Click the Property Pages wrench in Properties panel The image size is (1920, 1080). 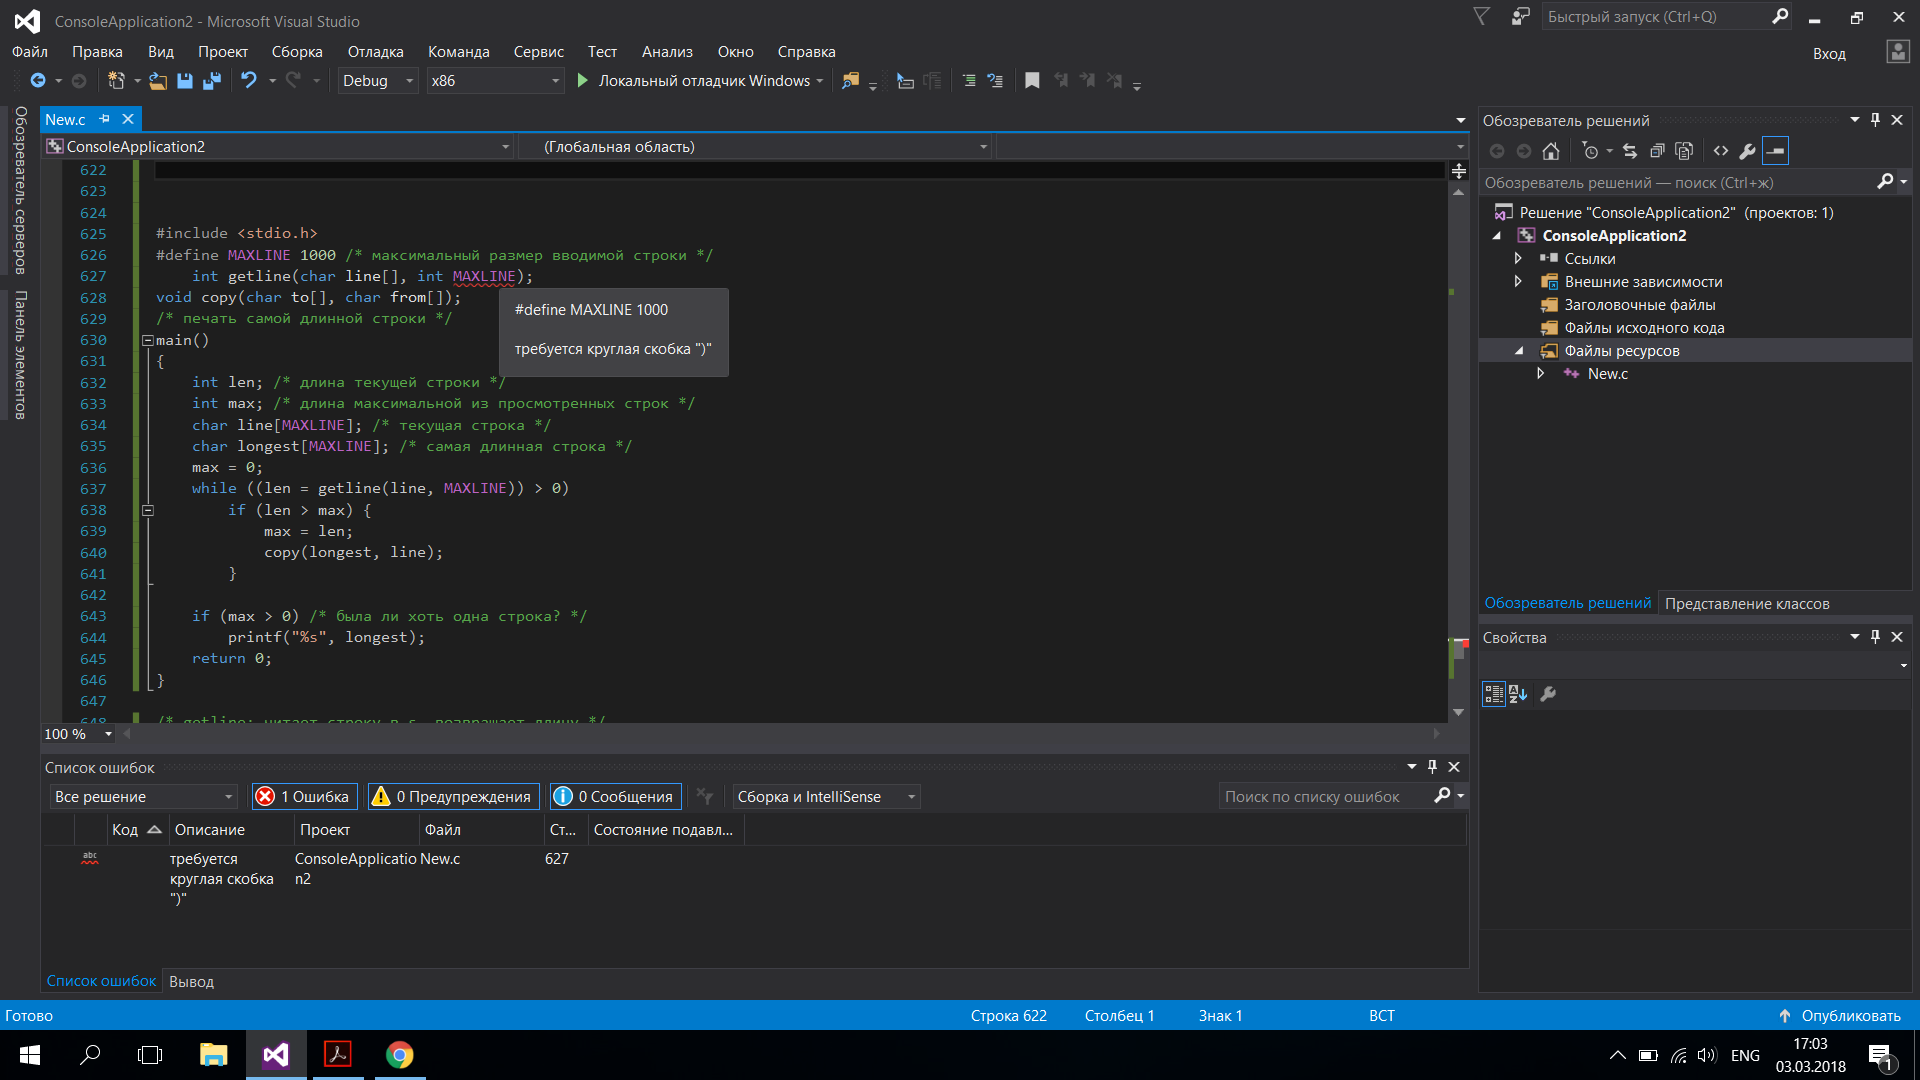(1548, 694)
